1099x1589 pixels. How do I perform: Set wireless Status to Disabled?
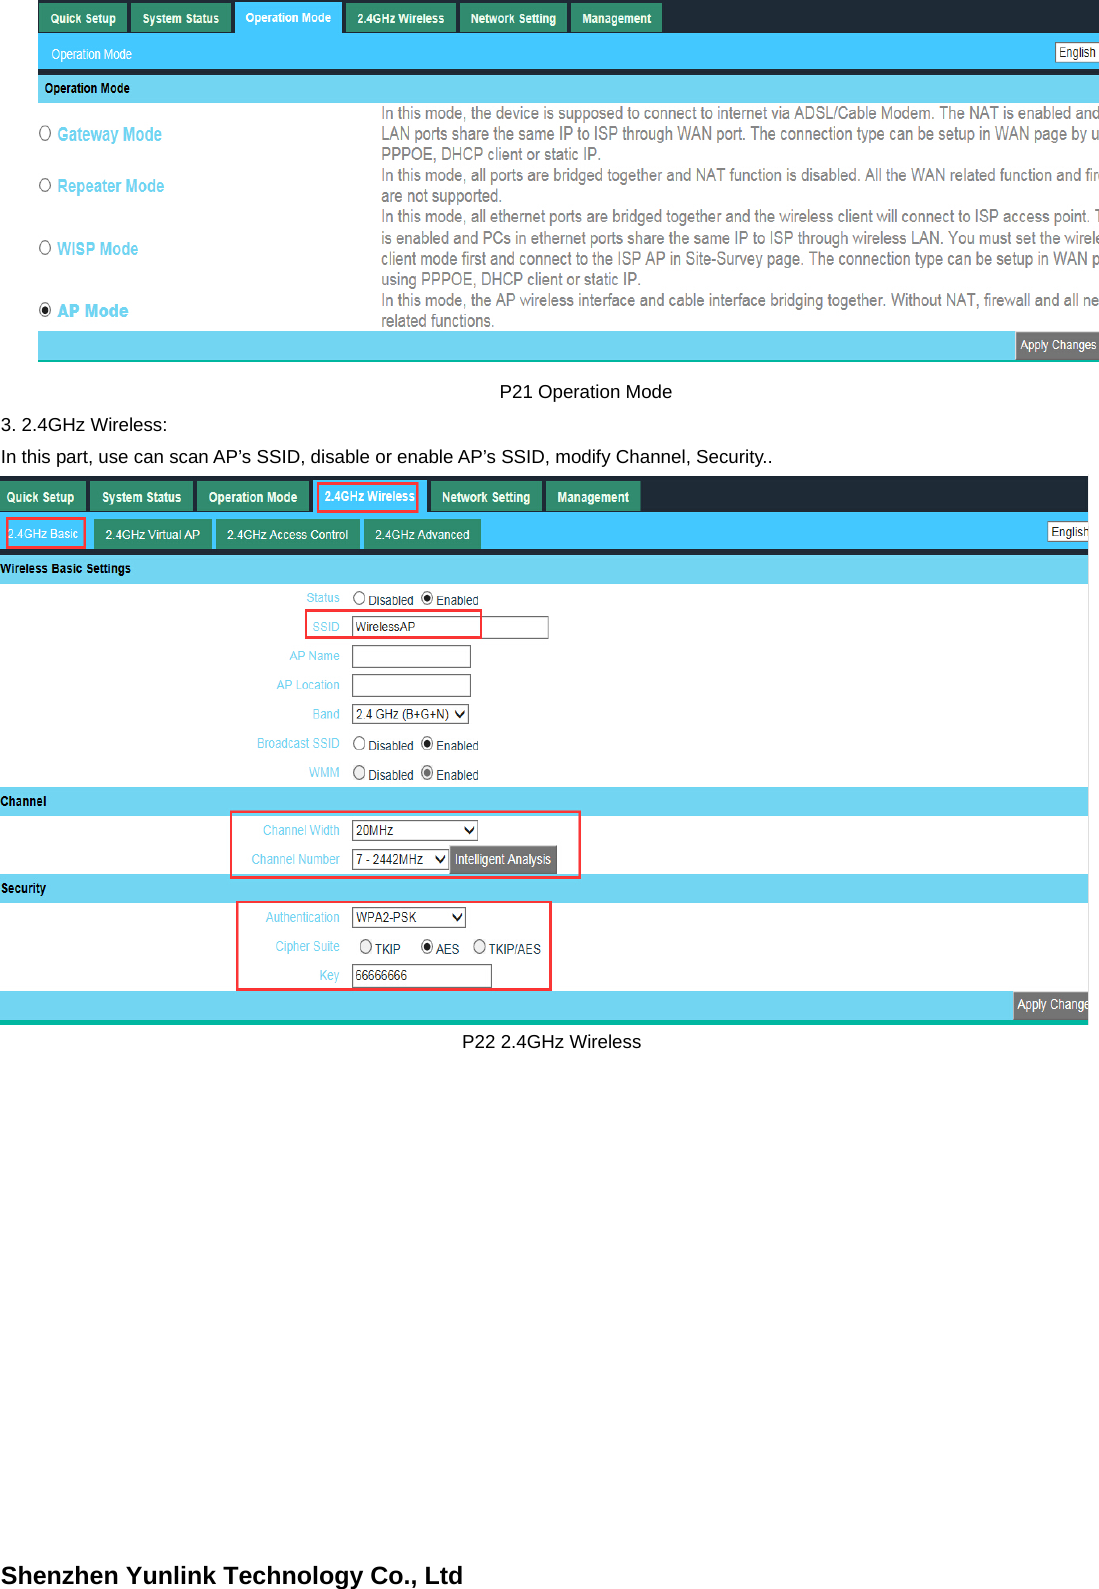(359, 598)
